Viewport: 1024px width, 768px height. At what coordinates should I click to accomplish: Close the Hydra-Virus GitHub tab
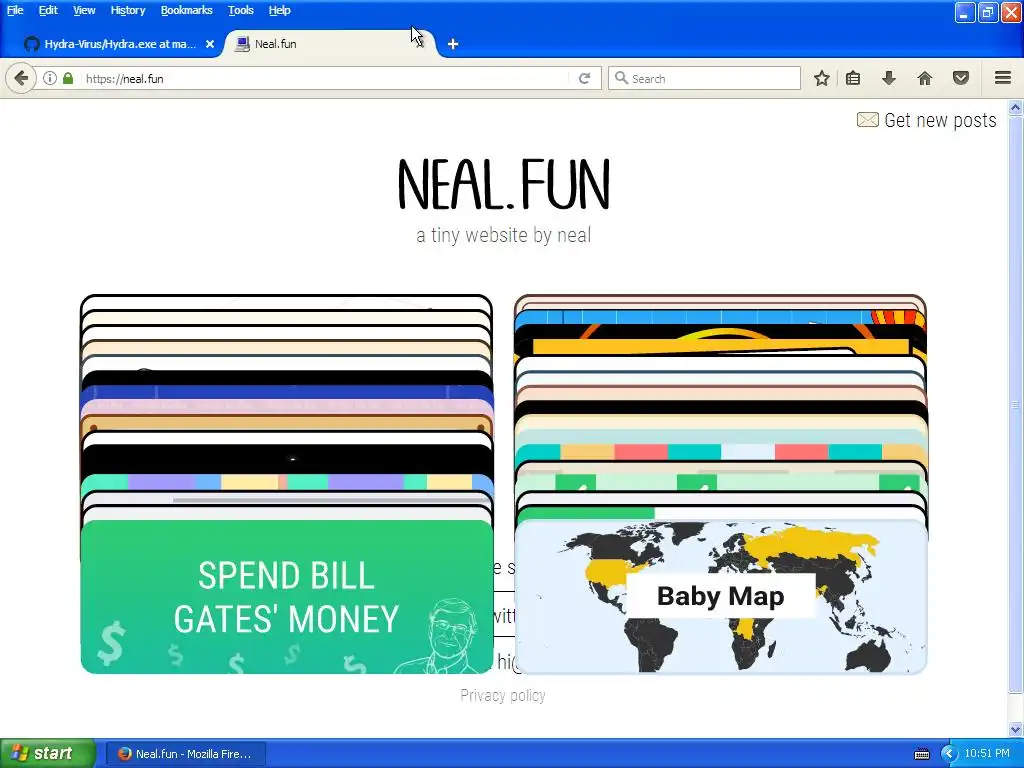coord(210,44)
